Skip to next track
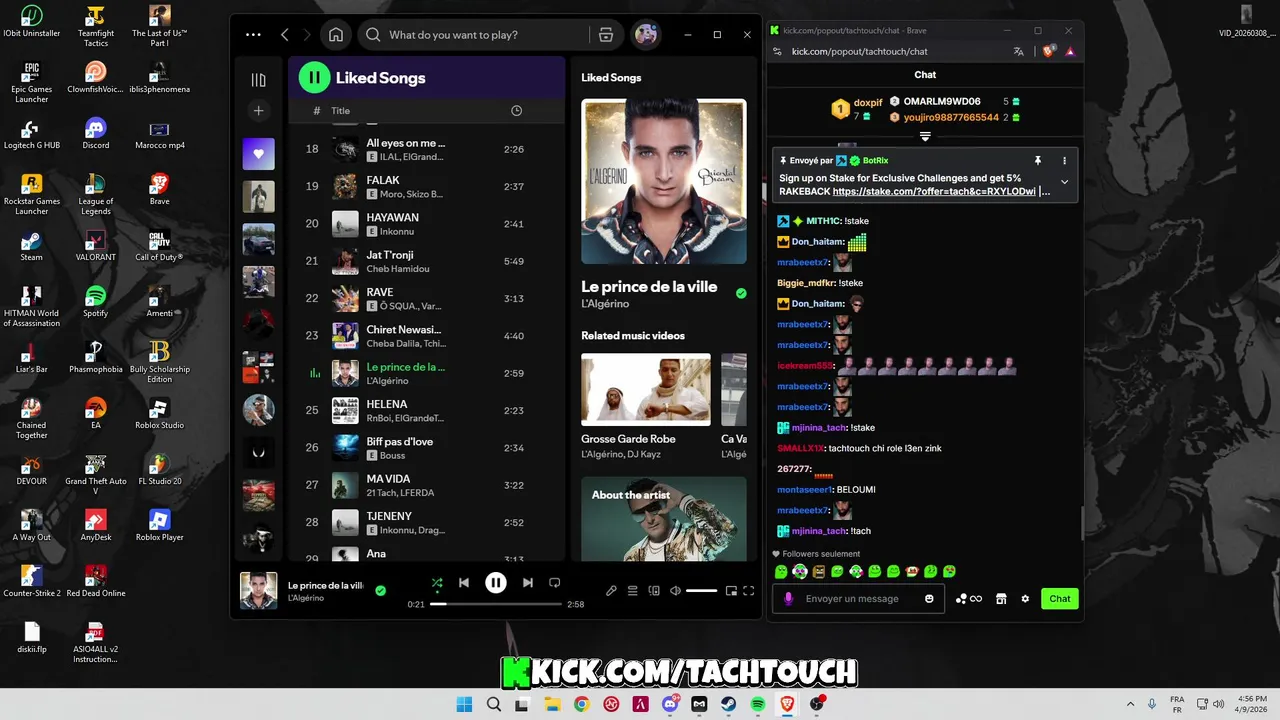1280x720 pixels. 527,583
